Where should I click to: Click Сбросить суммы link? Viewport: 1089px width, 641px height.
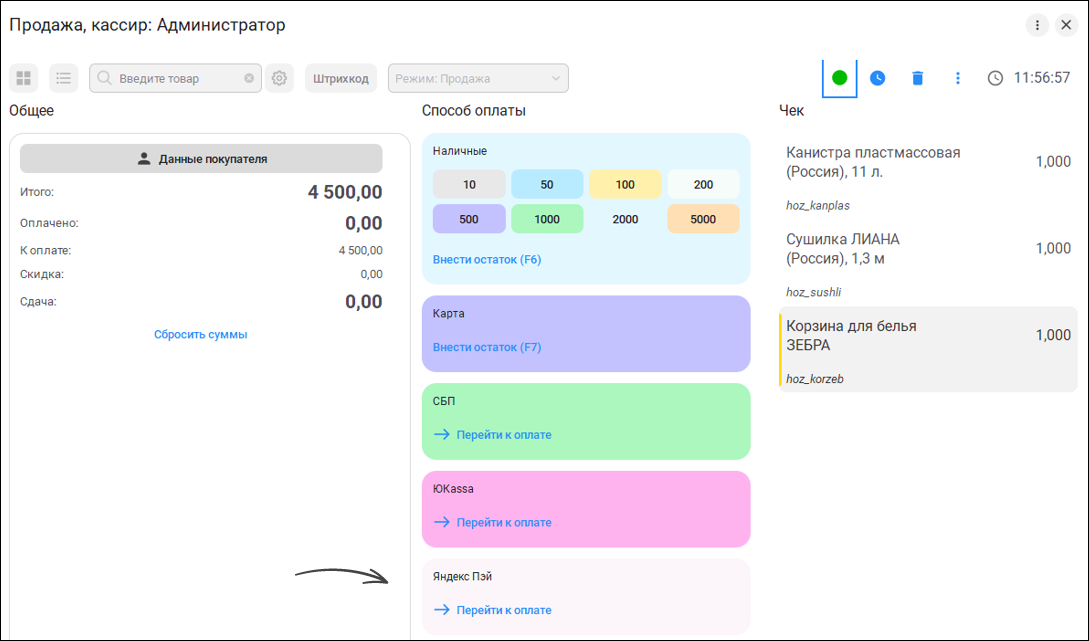(201, 334)
